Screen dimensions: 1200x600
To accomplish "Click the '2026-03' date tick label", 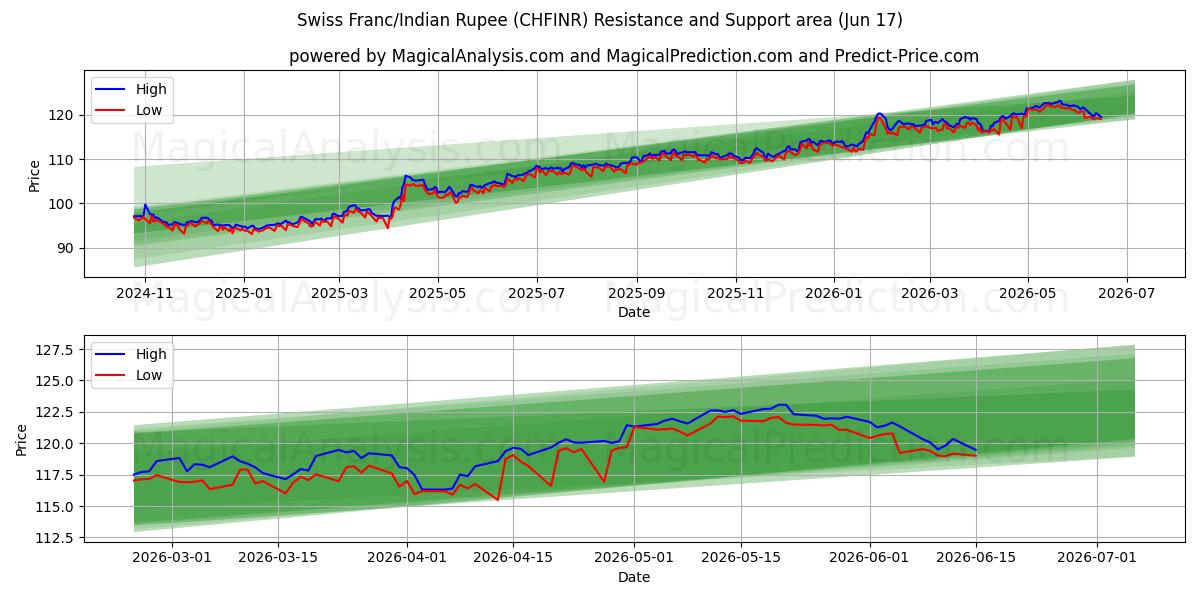I will point(930,294).
